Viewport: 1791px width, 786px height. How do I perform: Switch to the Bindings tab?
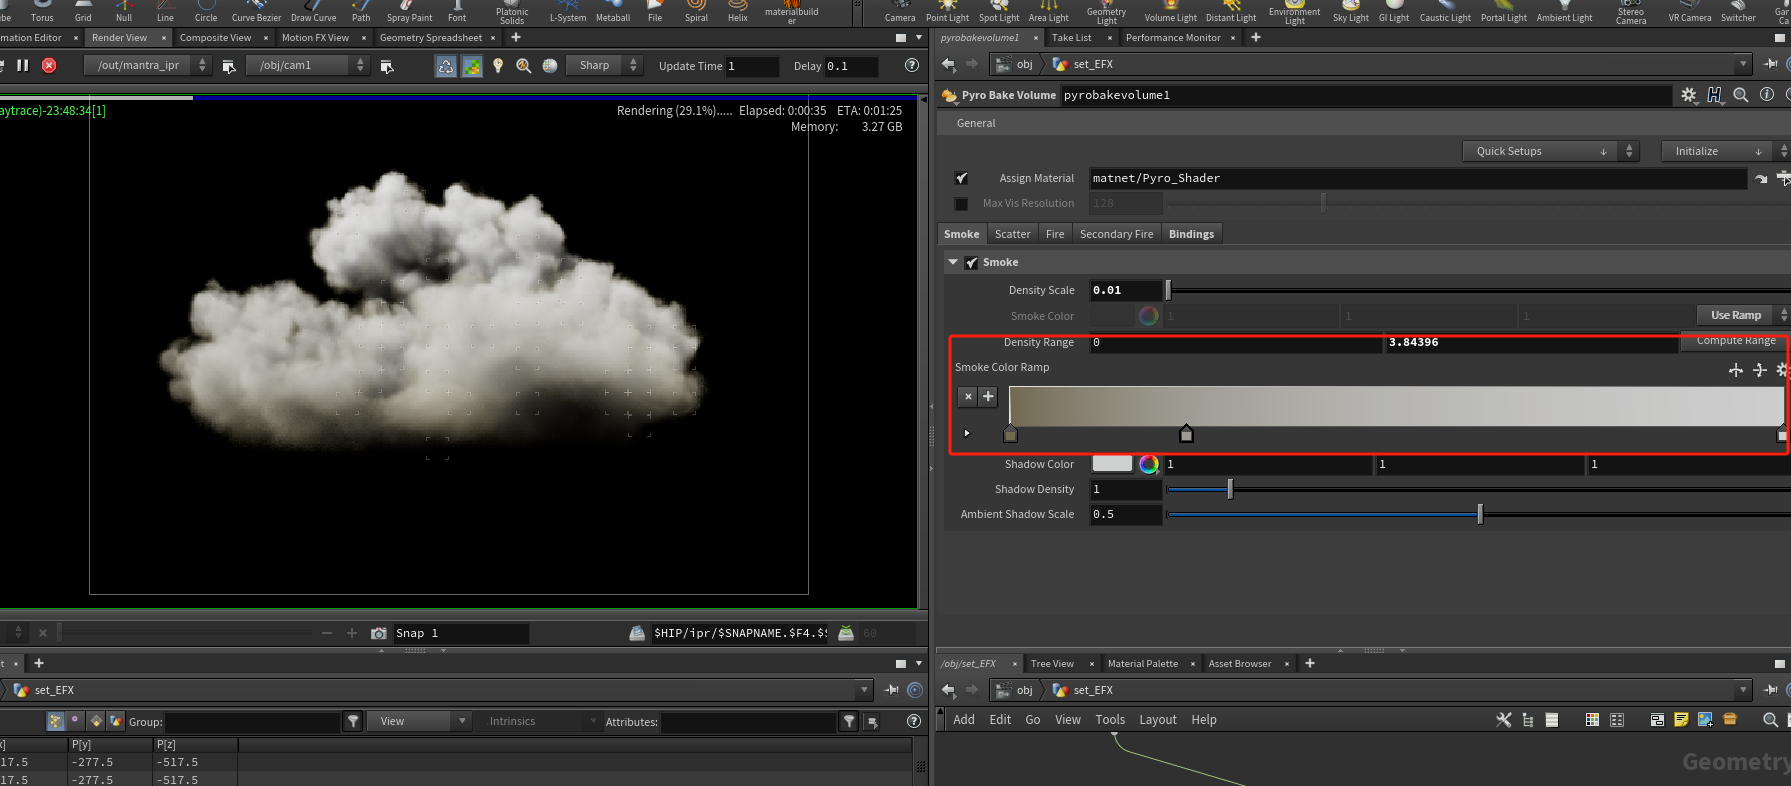pos(1191,234)
